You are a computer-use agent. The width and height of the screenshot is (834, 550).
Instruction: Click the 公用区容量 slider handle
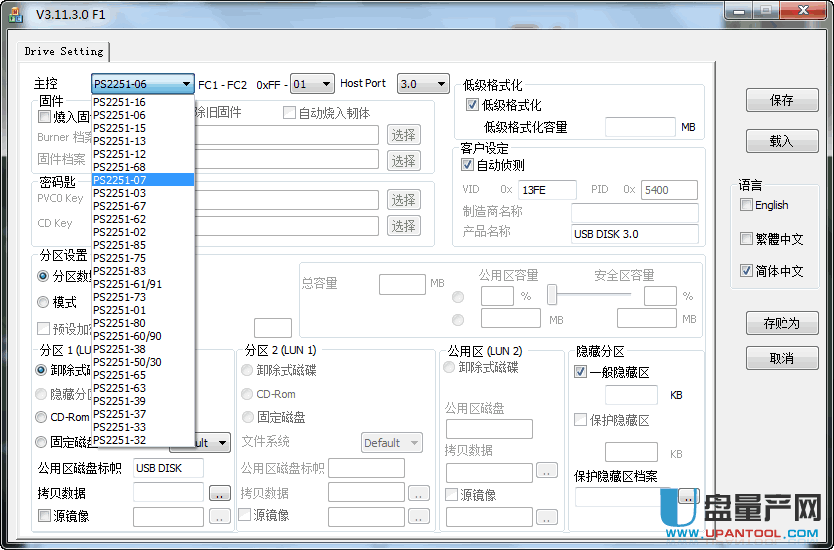(x=551, y=295)
